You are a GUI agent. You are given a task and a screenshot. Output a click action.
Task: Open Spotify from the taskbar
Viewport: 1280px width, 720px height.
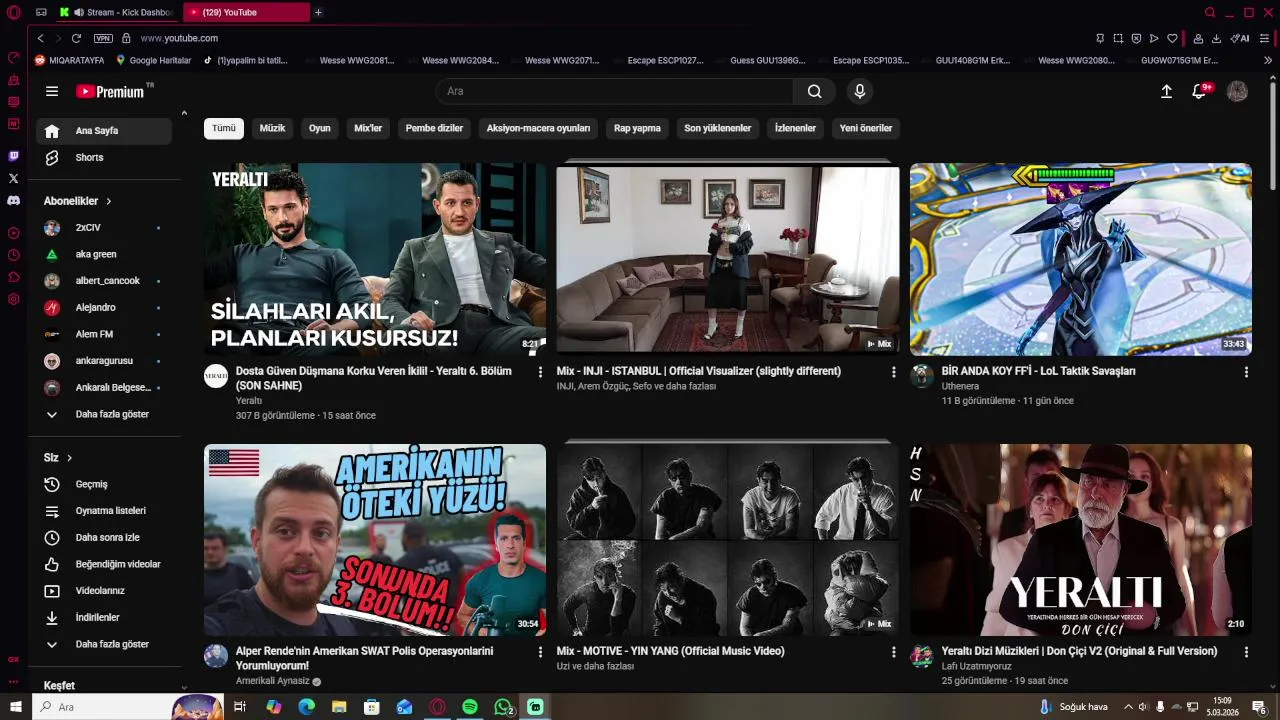(470, 707)
